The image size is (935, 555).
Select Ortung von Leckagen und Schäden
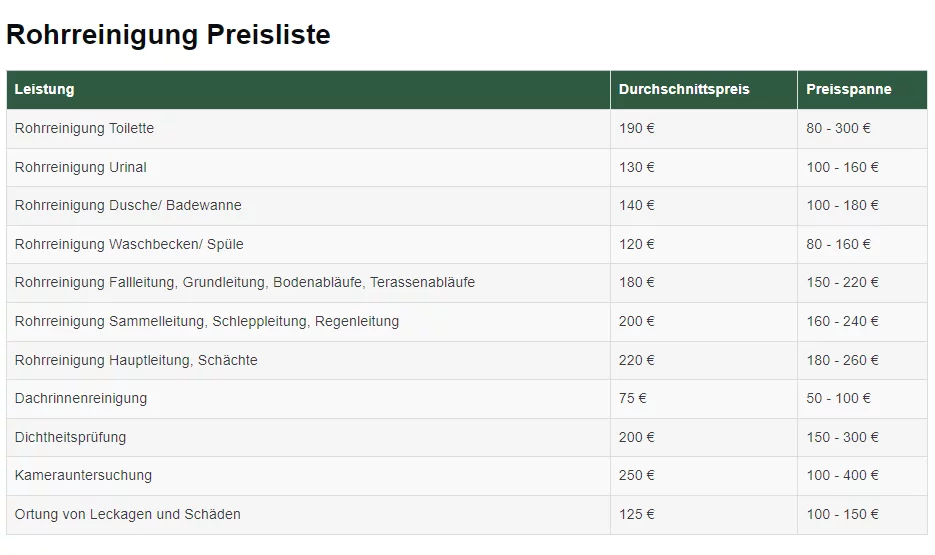pyautogui.click(x=128, y=514)
